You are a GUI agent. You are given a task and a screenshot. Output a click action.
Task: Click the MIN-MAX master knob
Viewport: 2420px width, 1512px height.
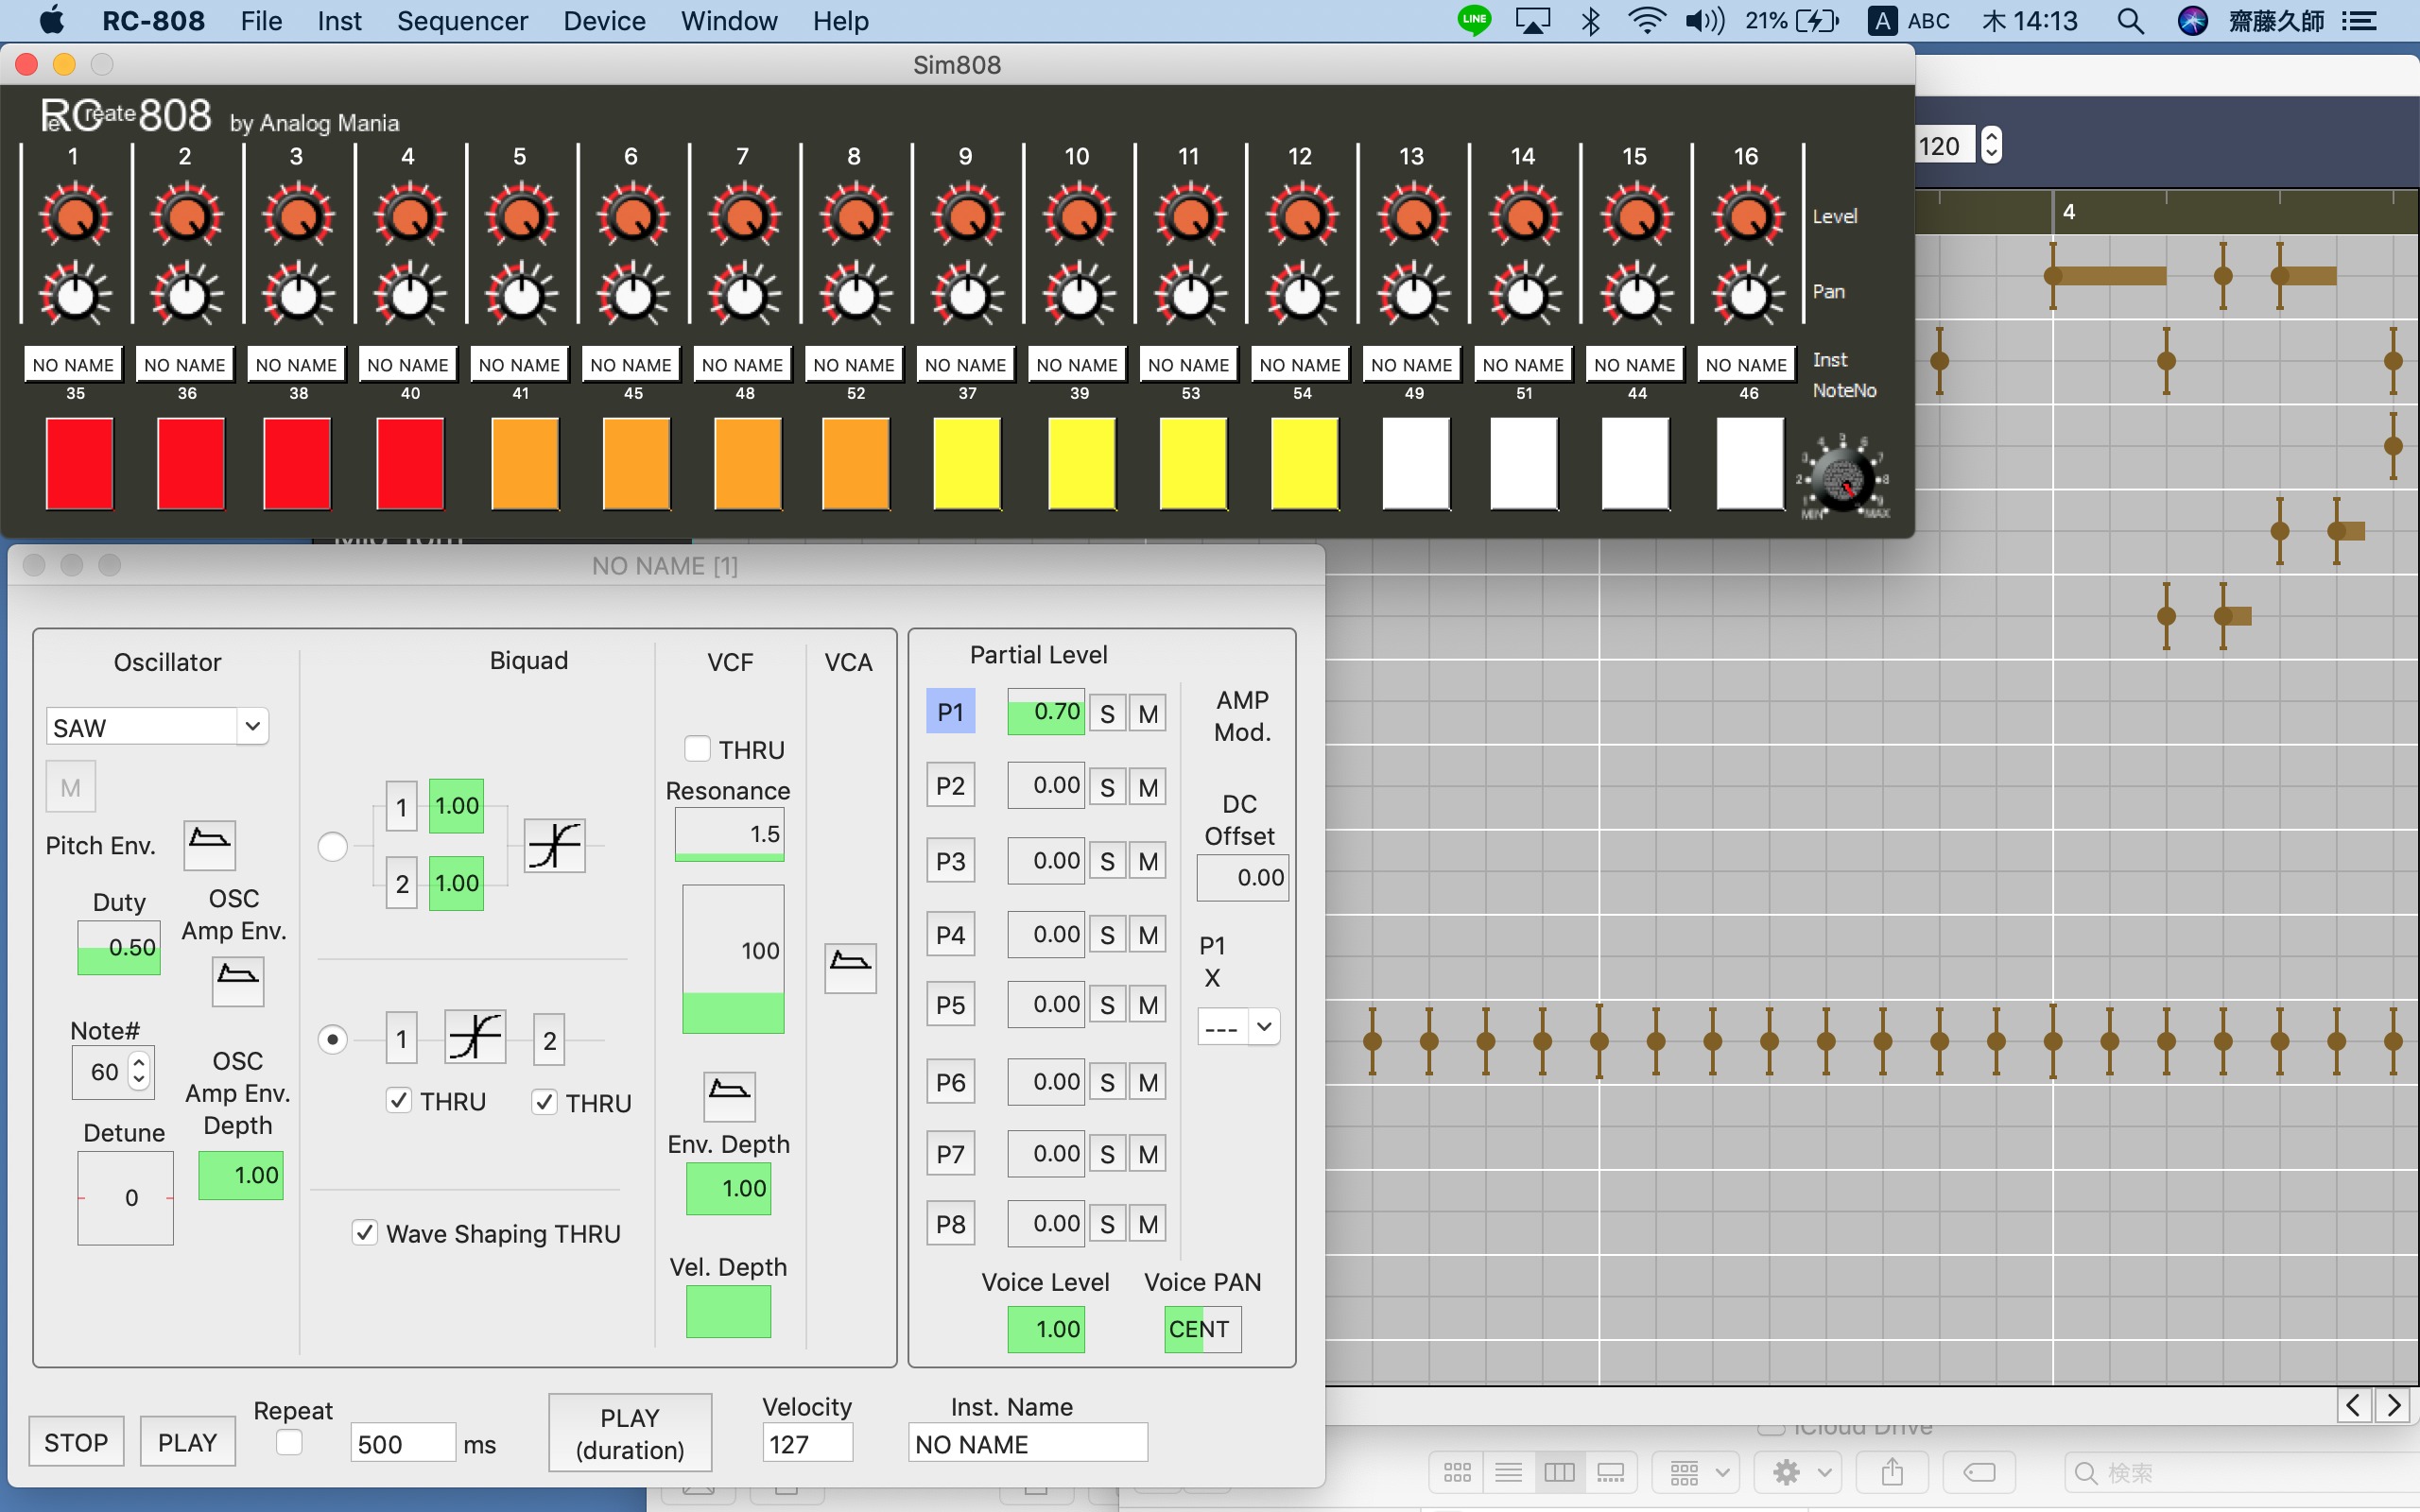[x=1844, y=480]
